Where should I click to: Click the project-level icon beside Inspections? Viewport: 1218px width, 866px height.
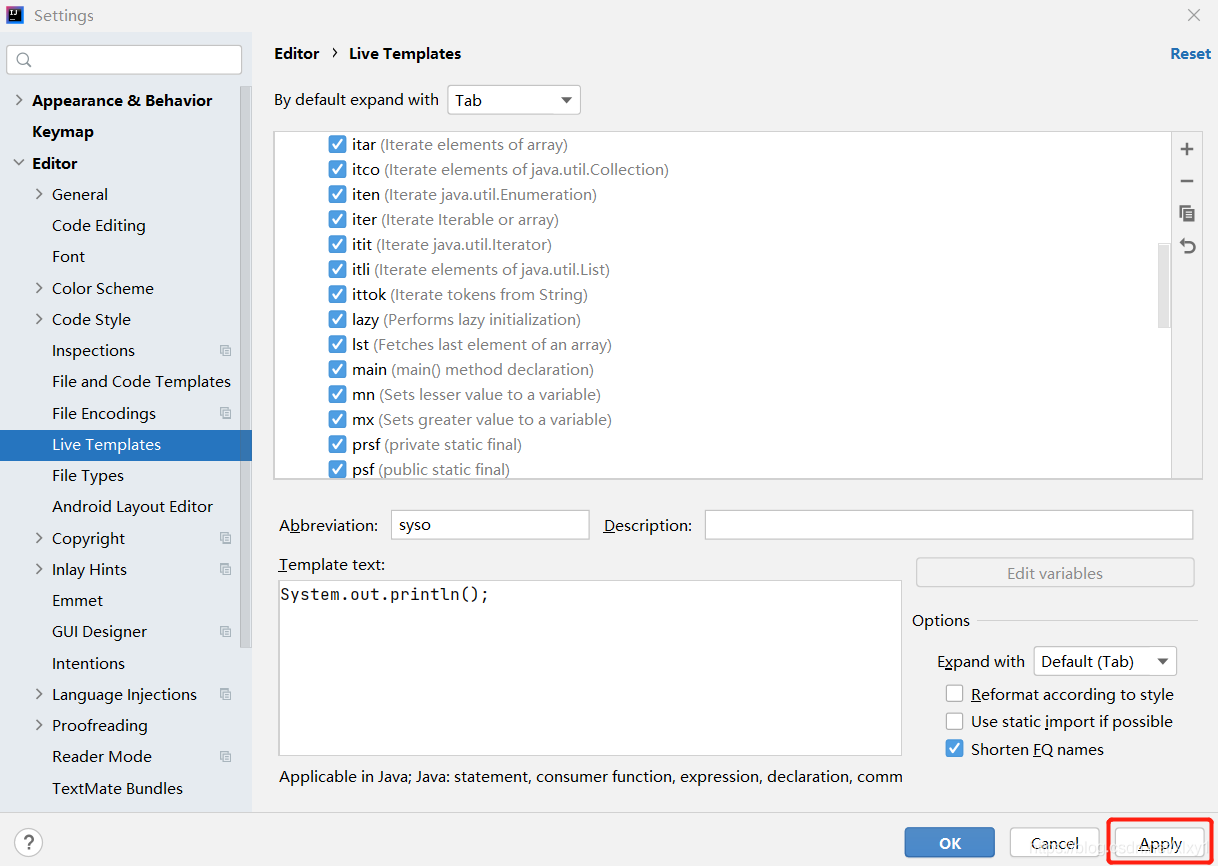[x=225, y=351]
